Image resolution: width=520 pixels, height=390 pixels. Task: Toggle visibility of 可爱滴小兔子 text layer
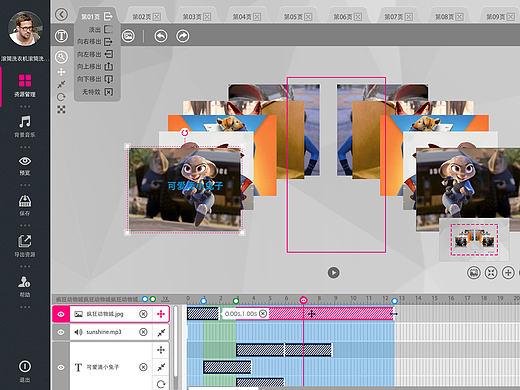click(x=61, y=367)
